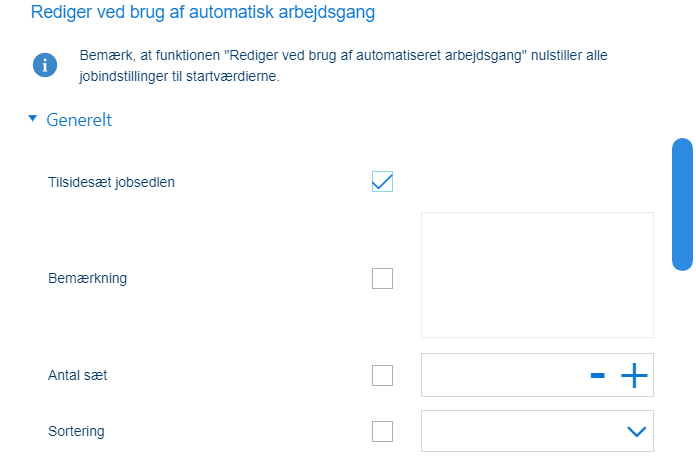Decrease Antal sæt with the minus icon
Viewport: 696px width, 459px height.
(x=597, y=376)
